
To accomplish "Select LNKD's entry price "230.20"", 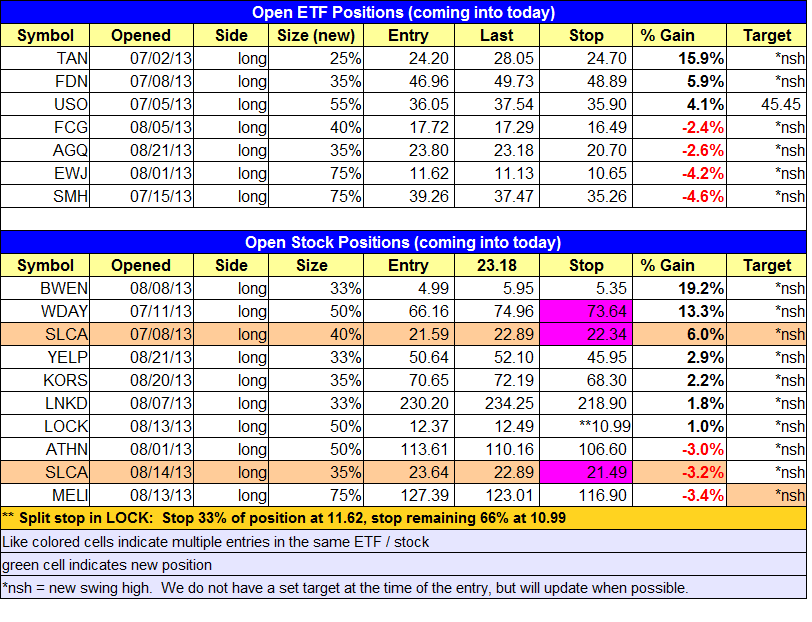I will point(409,403).
